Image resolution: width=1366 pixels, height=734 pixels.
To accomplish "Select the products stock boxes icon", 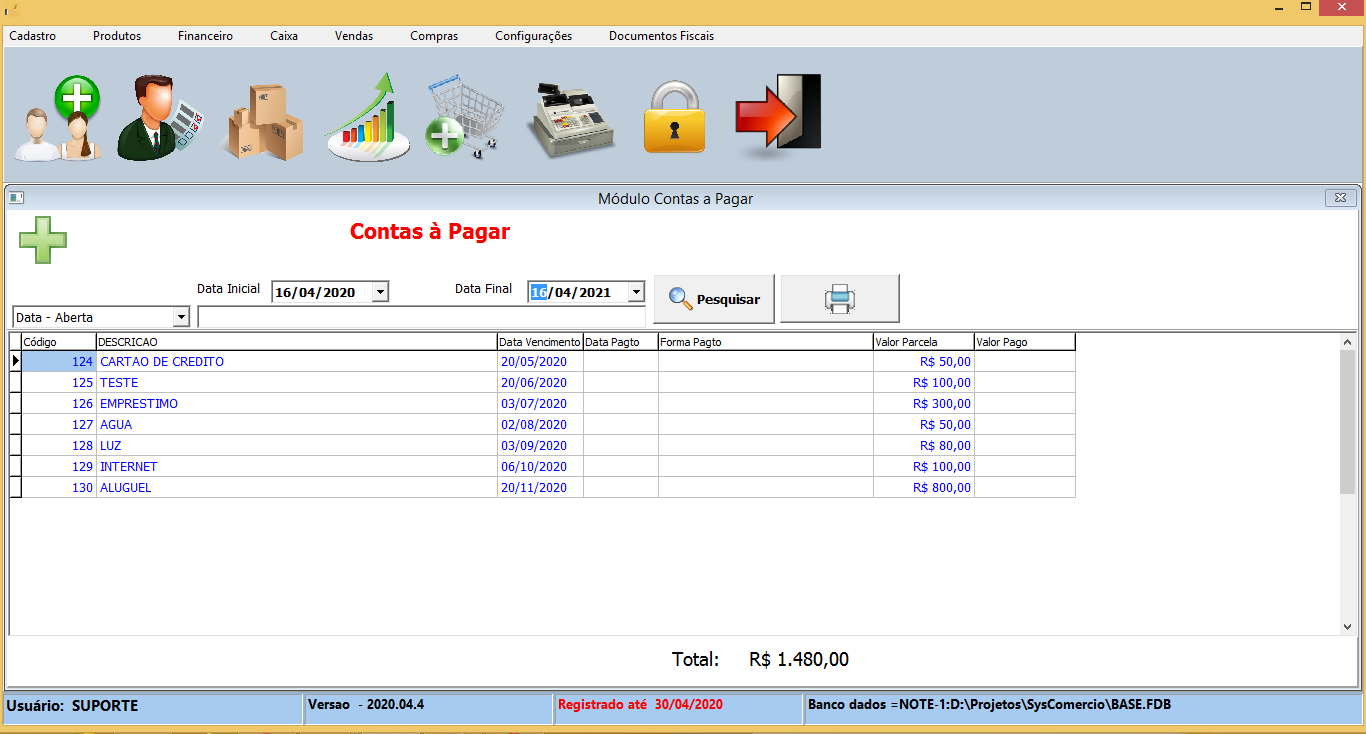I will click(263, 117).
